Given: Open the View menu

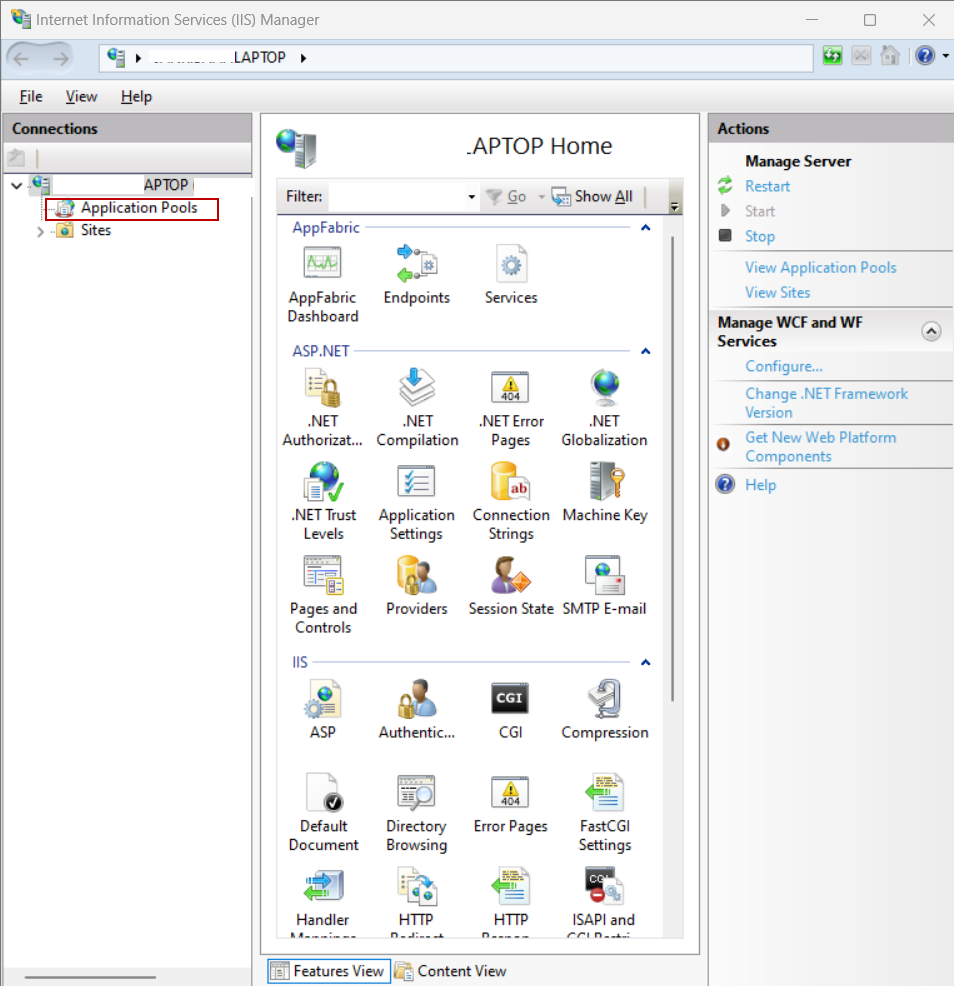Looking at the screenshot, I should click(x=81, y=96).
